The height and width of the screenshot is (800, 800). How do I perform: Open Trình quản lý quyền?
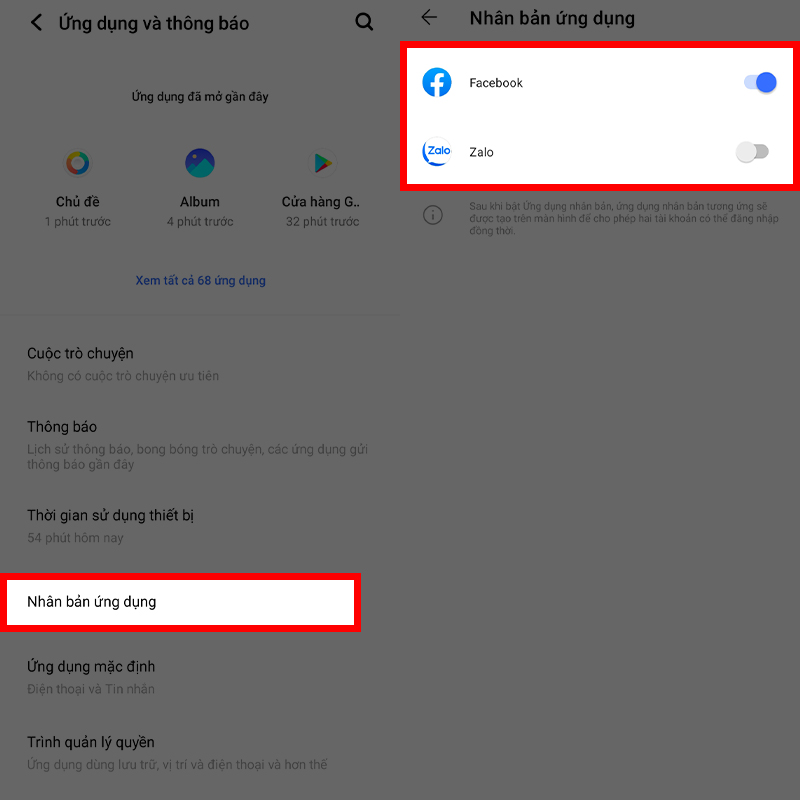click(x=199, y=753)
